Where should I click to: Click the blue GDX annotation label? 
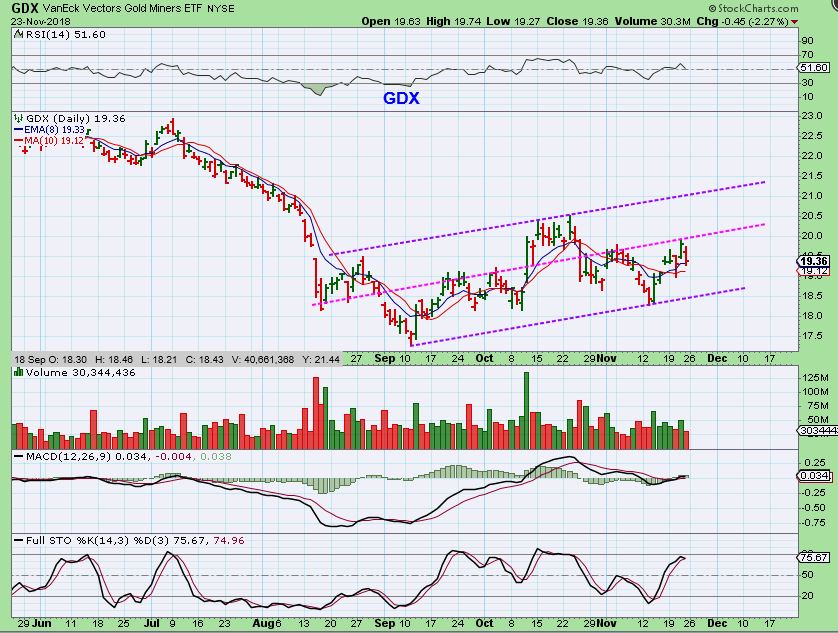401,98
